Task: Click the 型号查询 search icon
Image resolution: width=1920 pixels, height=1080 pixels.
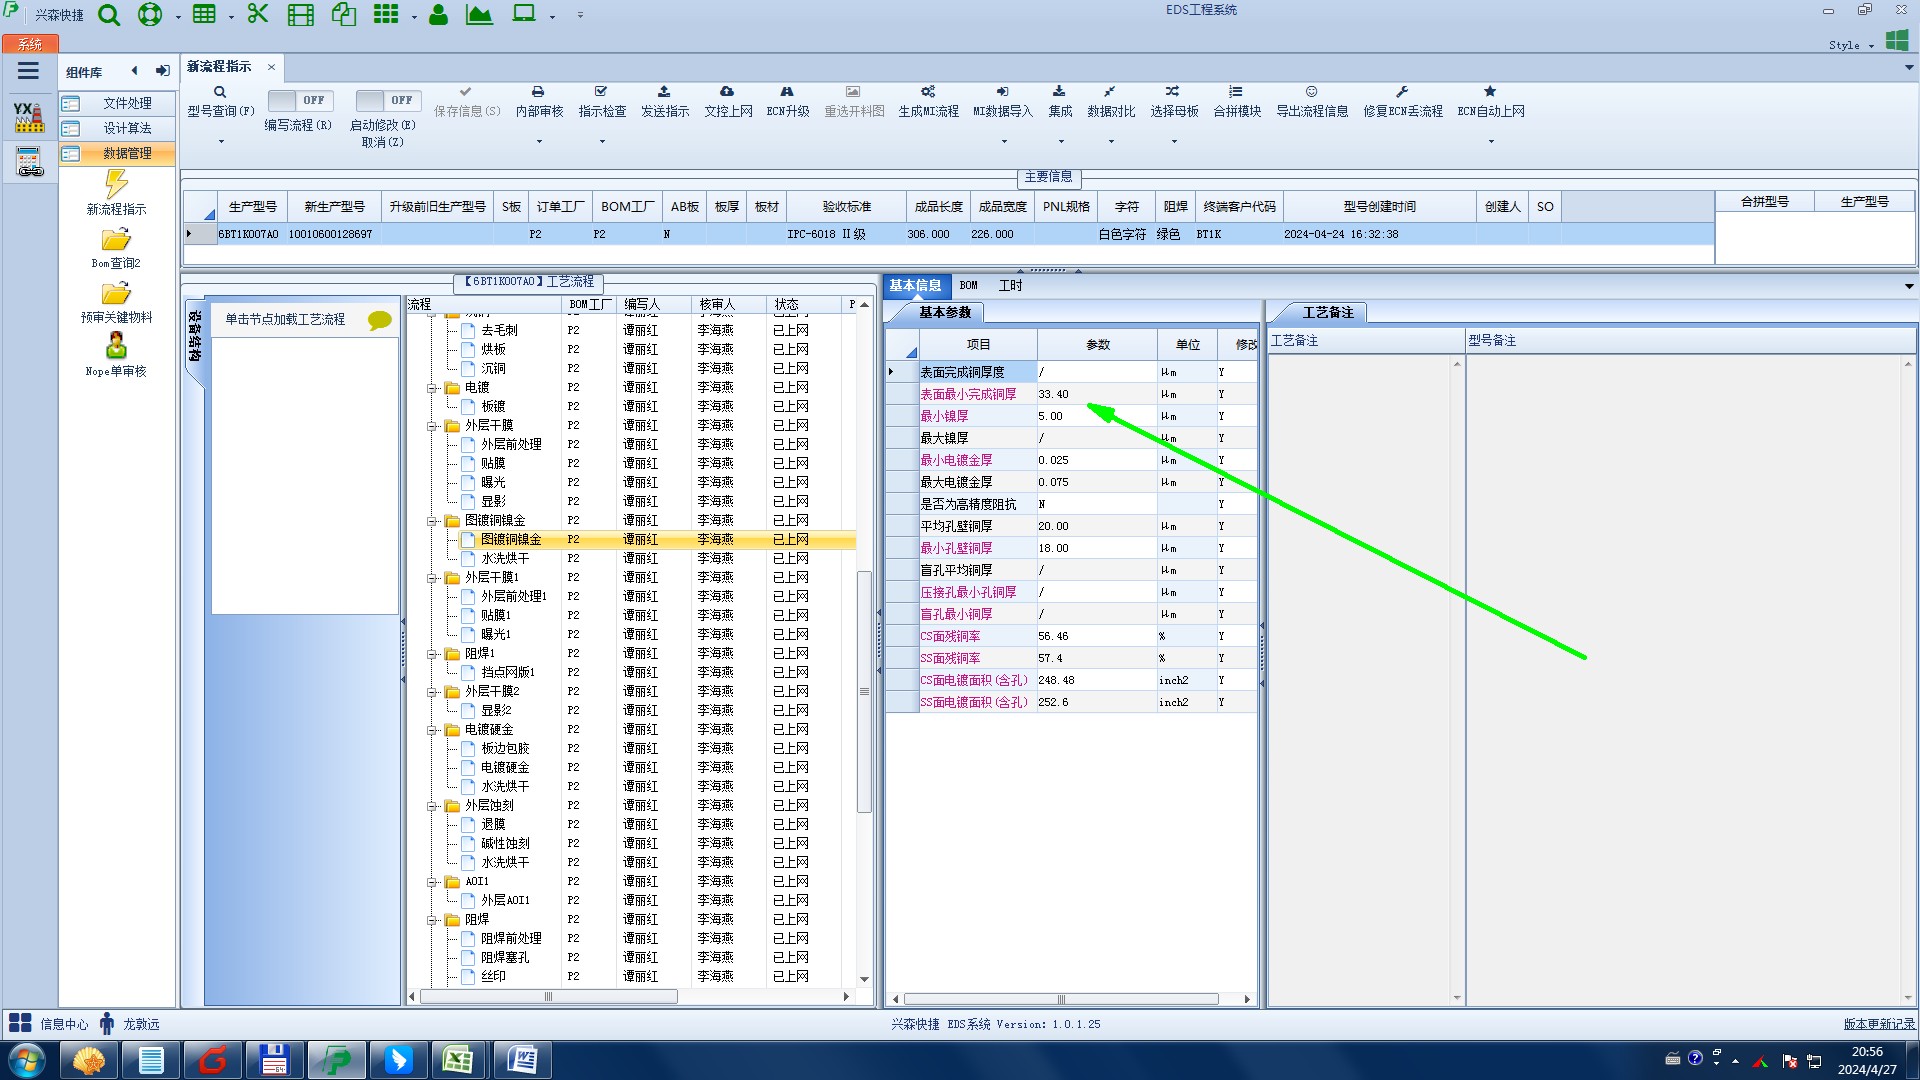Action: click(x=220, y=92)
